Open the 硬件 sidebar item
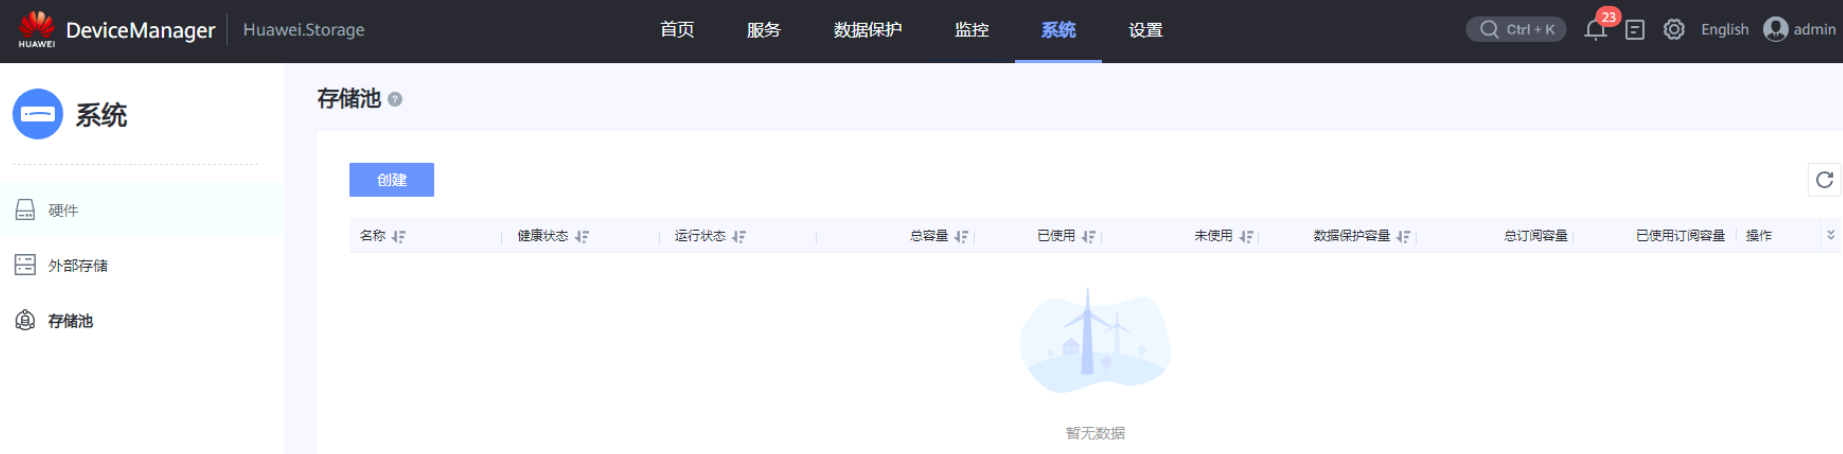This screenshot has height=454, width=1843. [x=63, y=210]
